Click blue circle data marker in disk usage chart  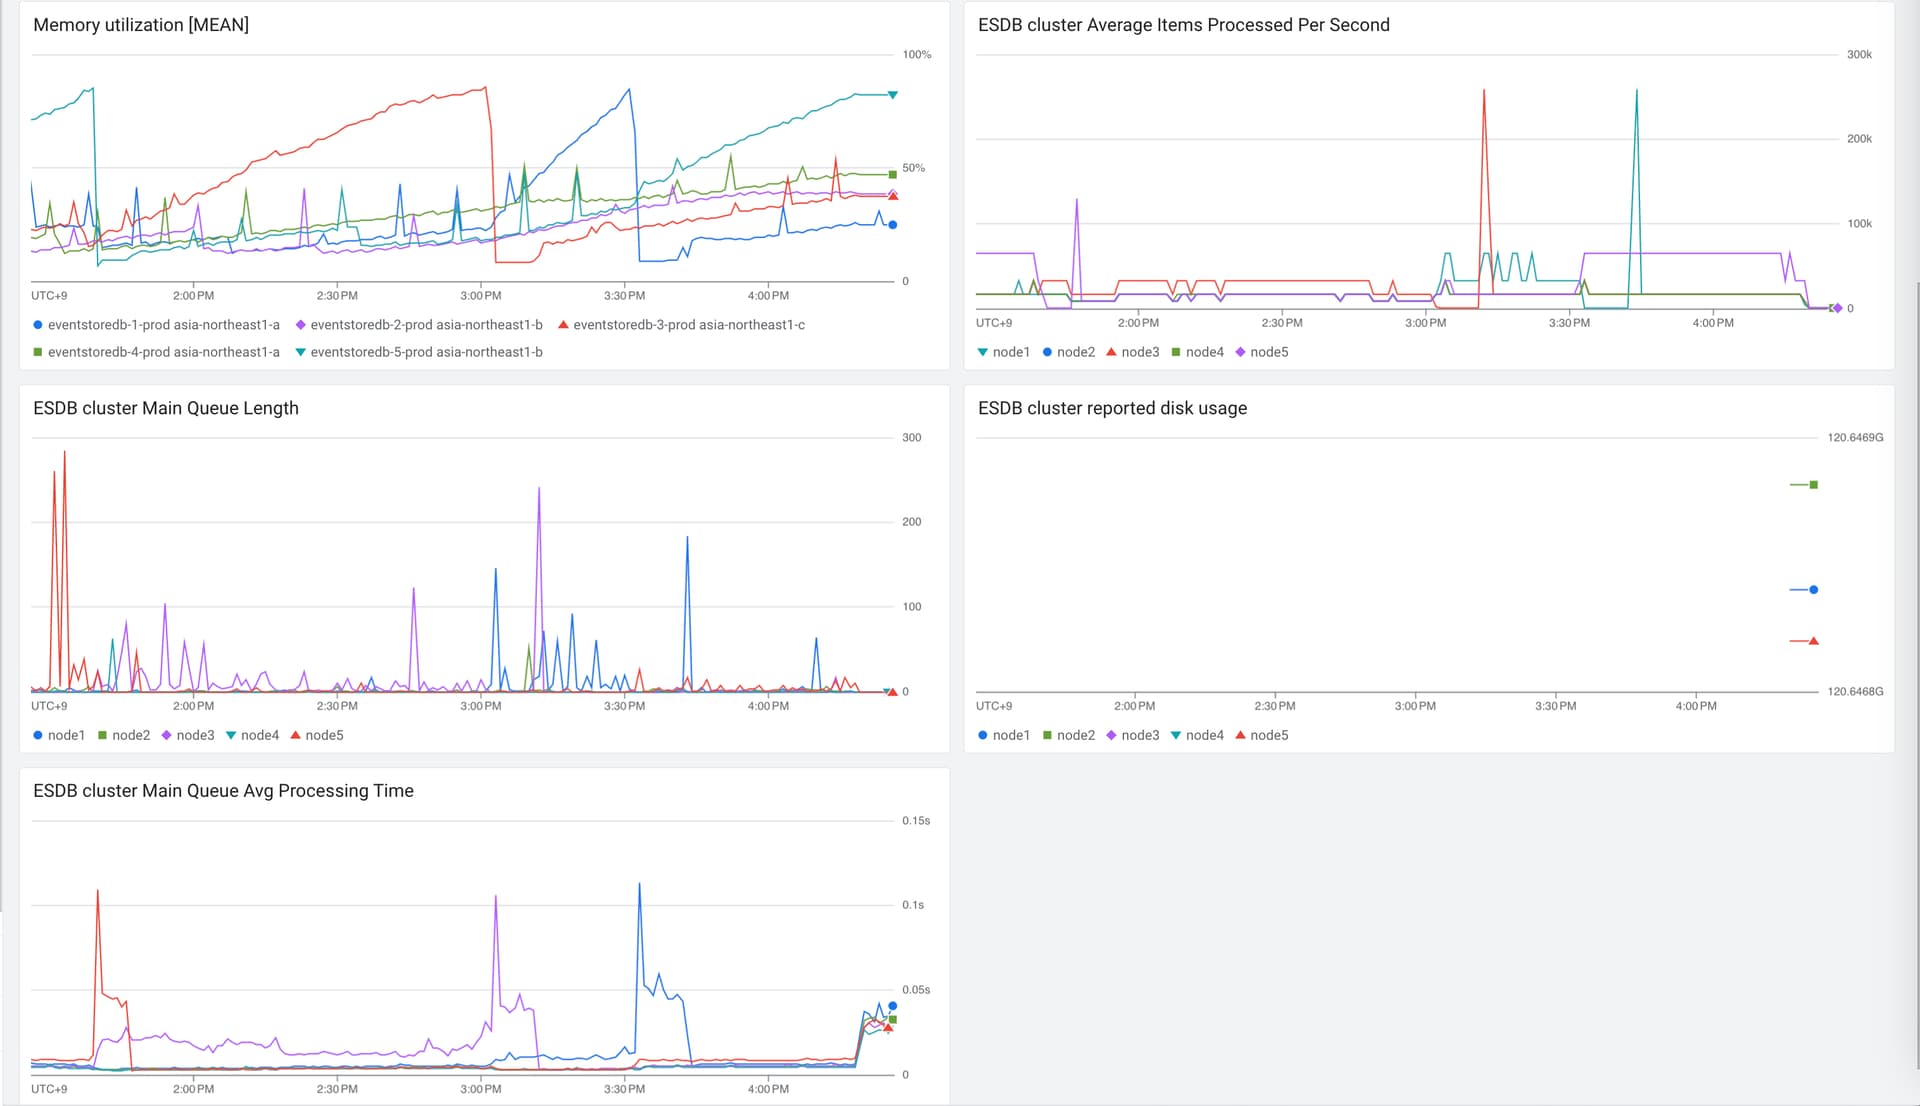(1813, 590)
